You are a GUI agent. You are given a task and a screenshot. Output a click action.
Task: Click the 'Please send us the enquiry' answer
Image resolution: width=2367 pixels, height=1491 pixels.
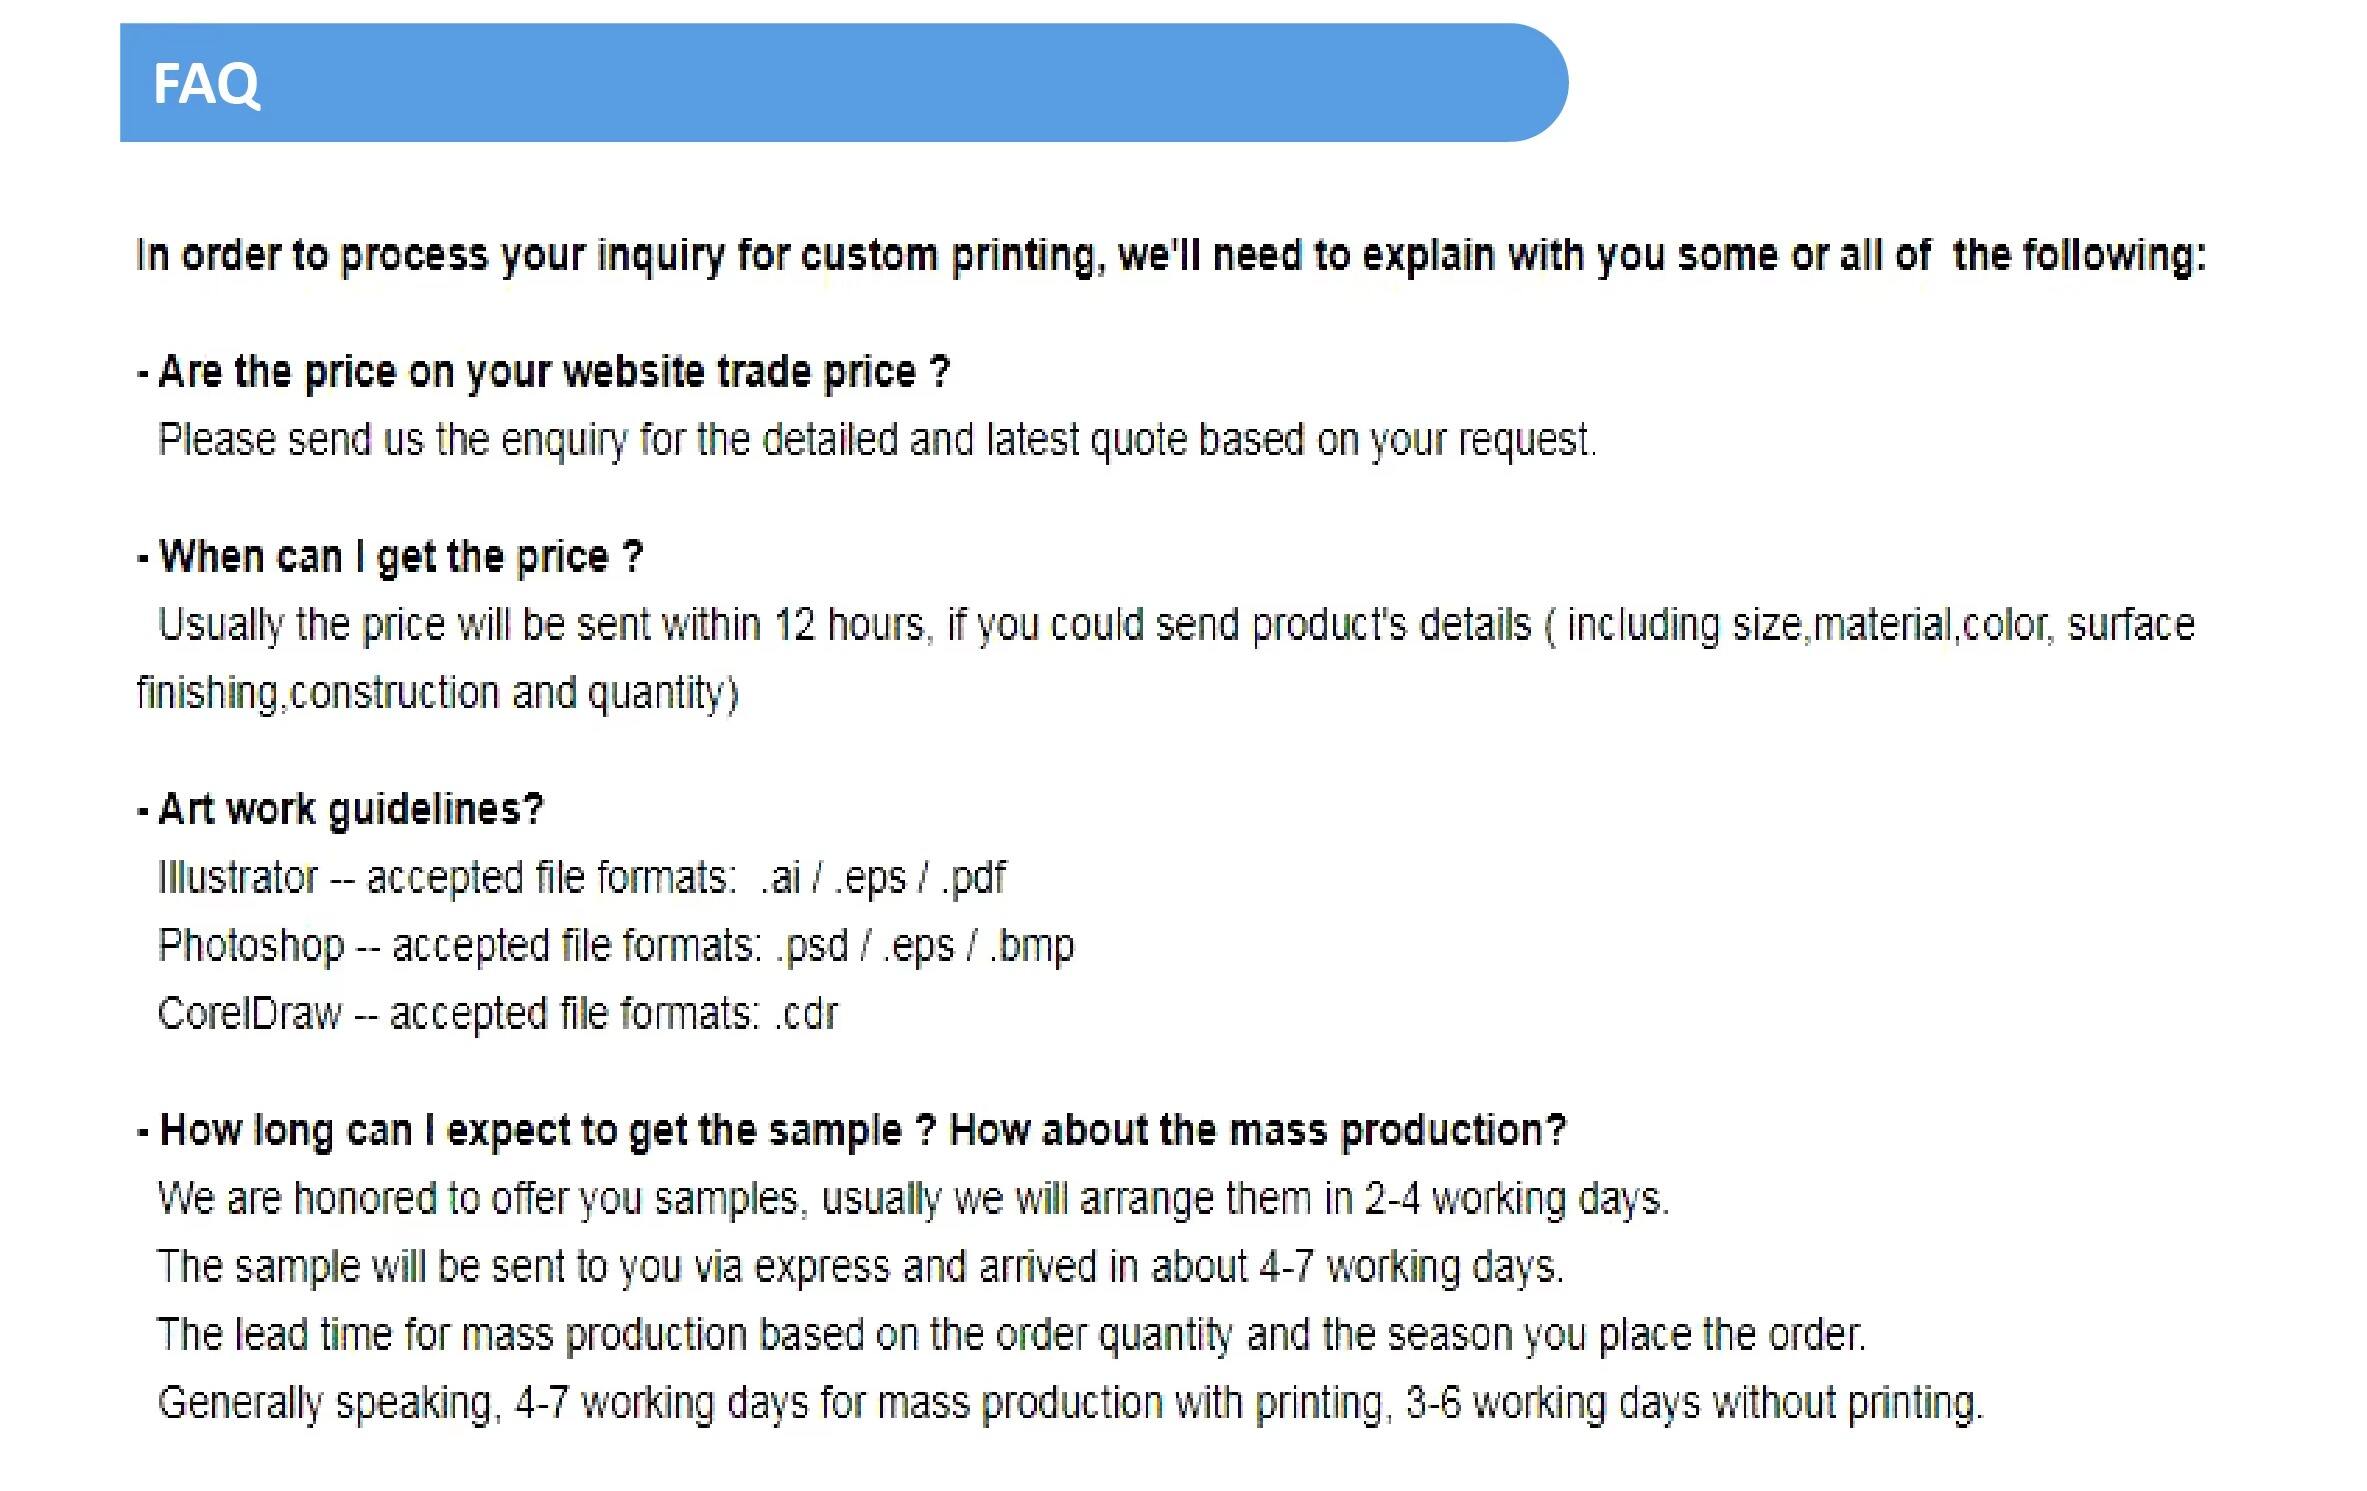[x=877, y=440]
